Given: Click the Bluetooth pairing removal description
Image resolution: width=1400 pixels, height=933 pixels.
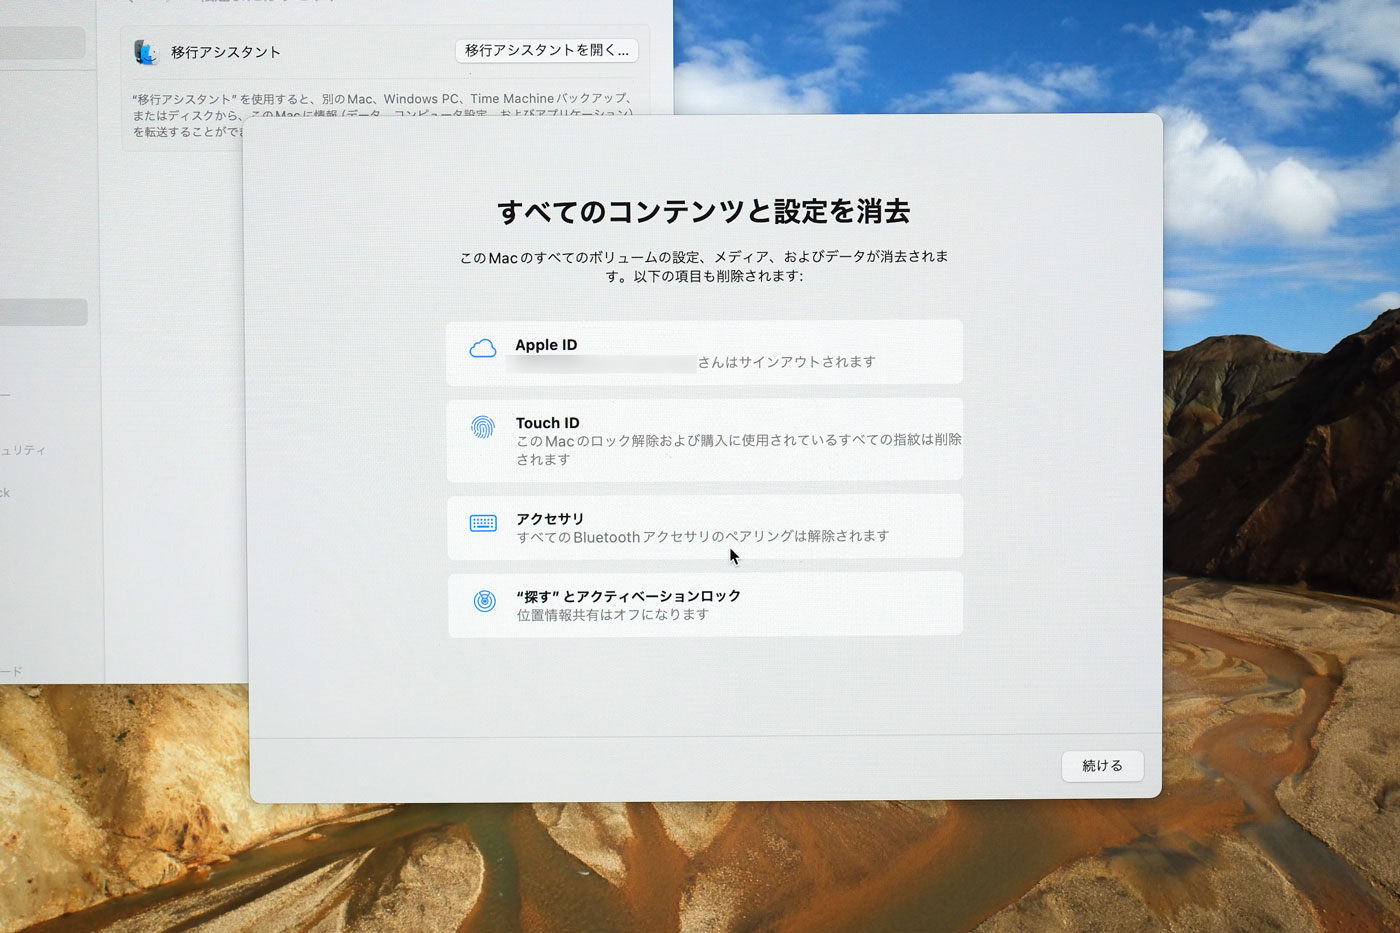Looking at the screenshot, I should coord(702,537).
